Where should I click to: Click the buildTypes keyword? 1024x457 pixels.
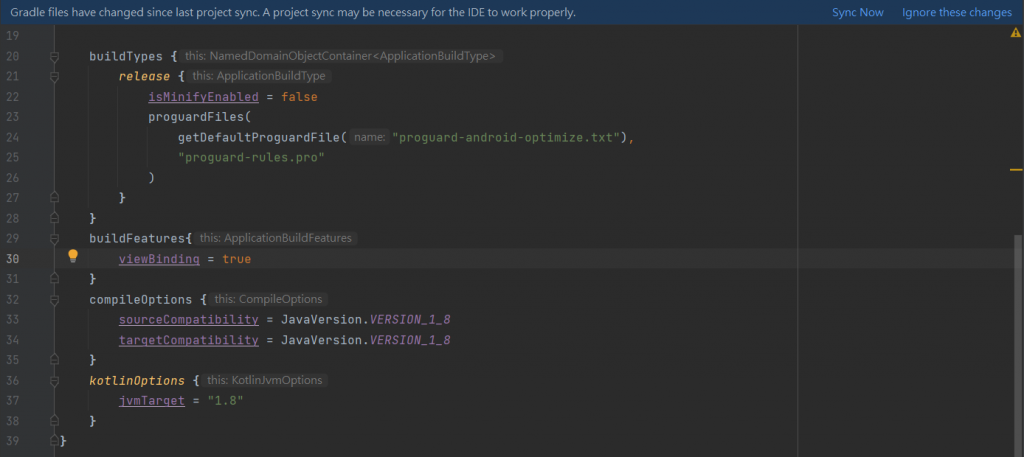pyautogui.click(x=125, y=56)
